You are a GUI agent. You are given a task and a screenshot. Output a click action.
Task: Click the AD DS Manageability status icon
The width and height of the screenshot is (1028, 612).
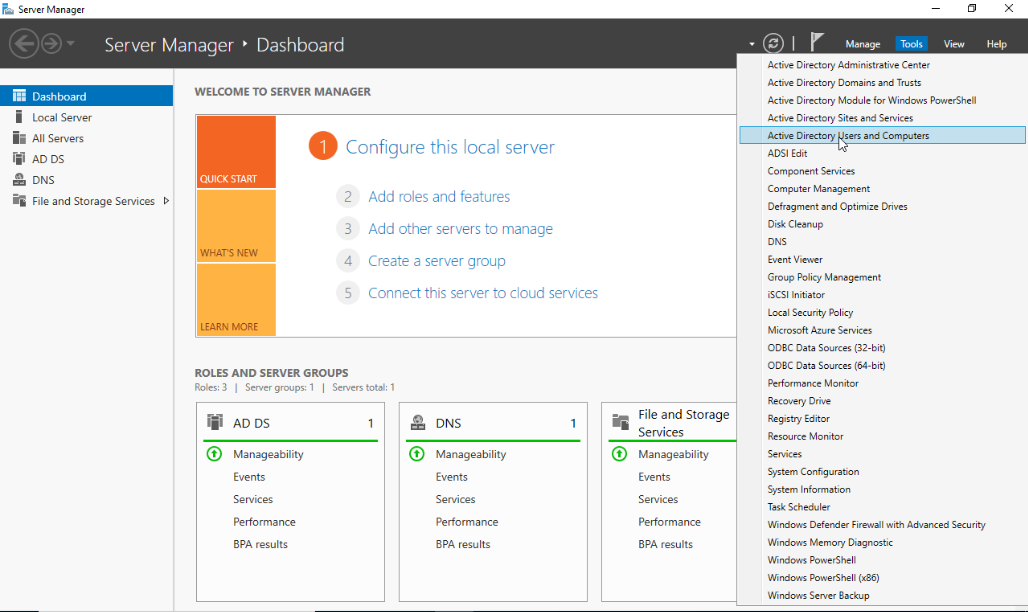214,454
